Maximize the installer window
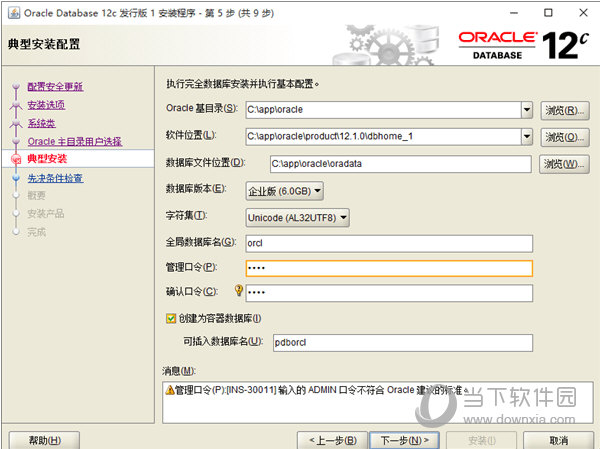The image size is (600, 449). pos(548,13)
